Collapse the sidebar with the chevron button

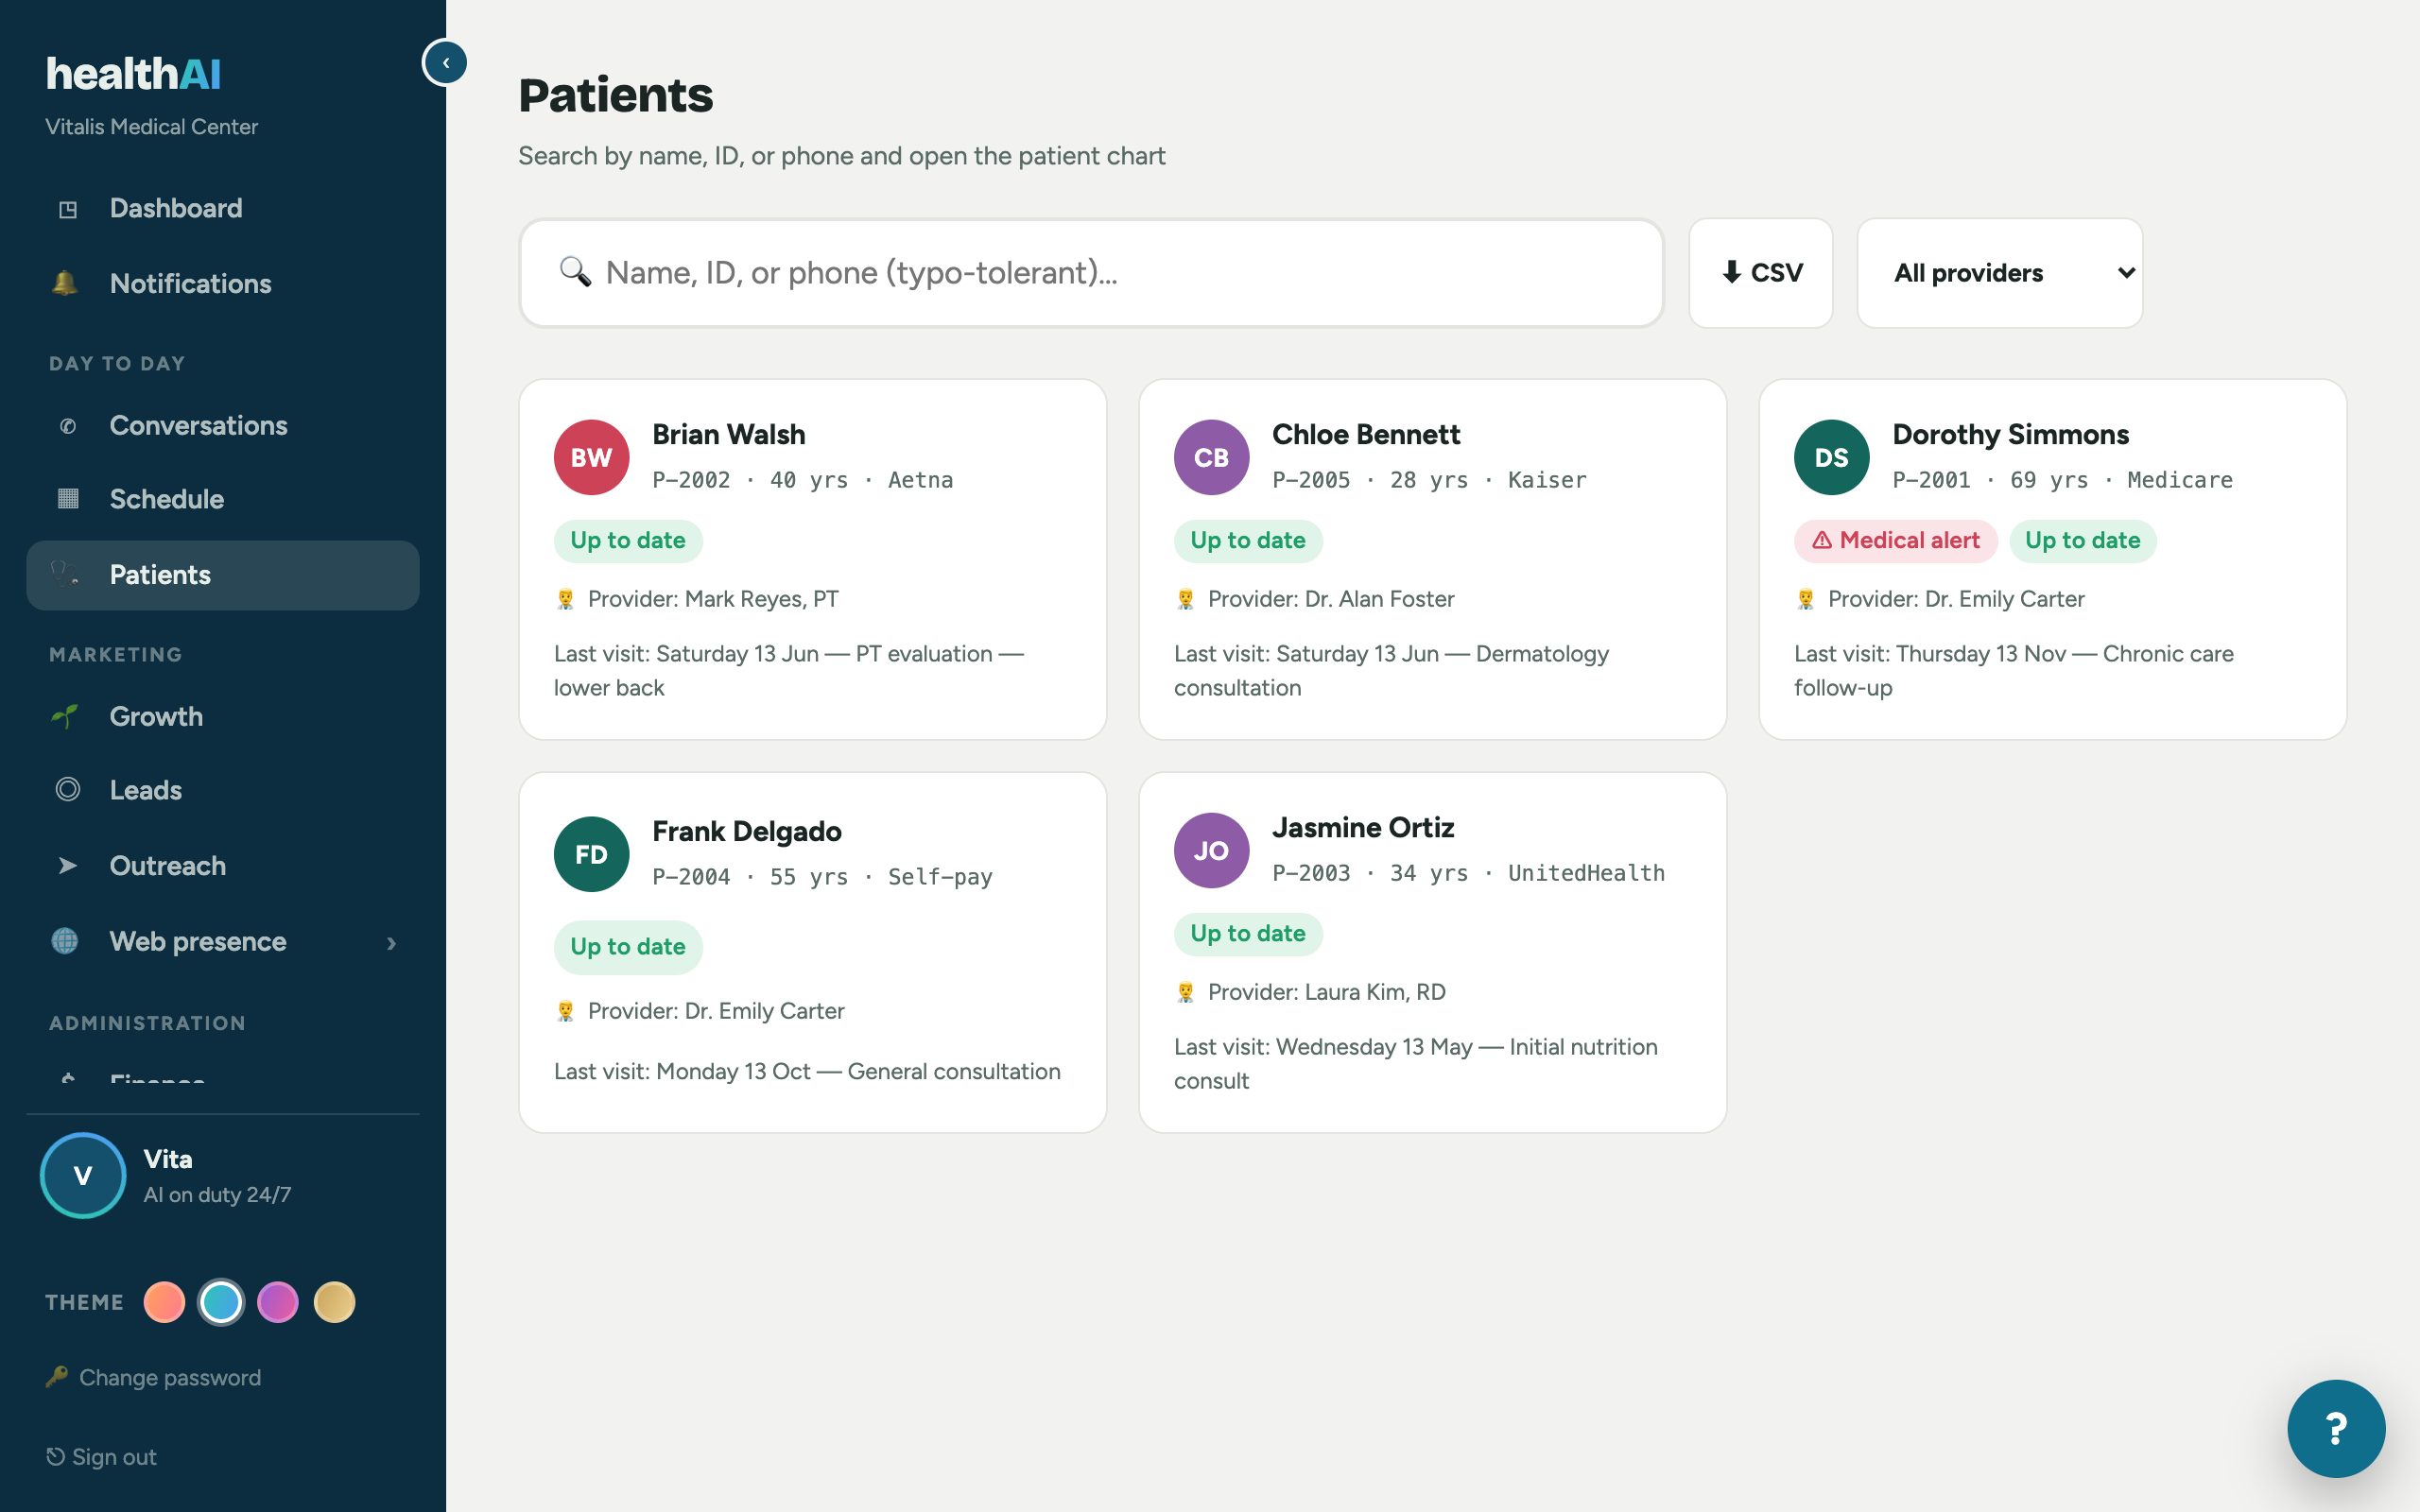point(445,62)
